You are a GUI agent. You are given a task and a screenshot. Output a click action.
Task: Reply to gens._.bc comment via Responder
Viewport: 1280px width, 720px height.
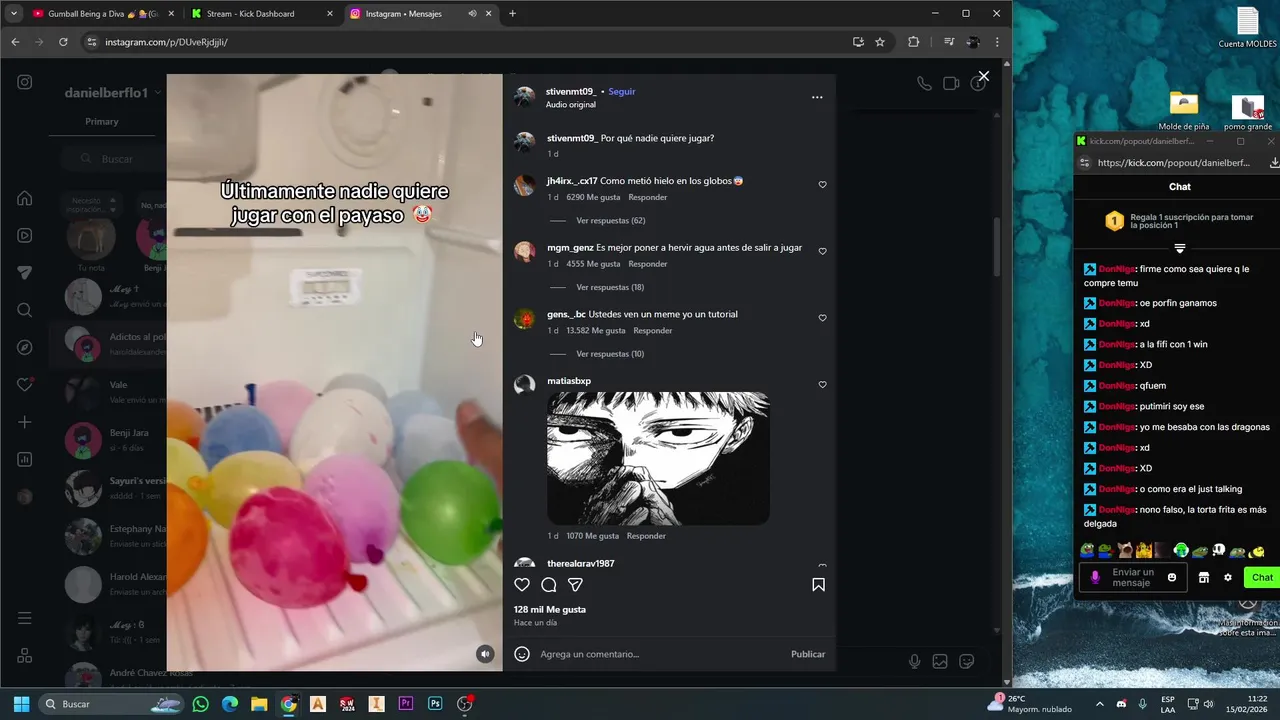(x=653, y=331)
